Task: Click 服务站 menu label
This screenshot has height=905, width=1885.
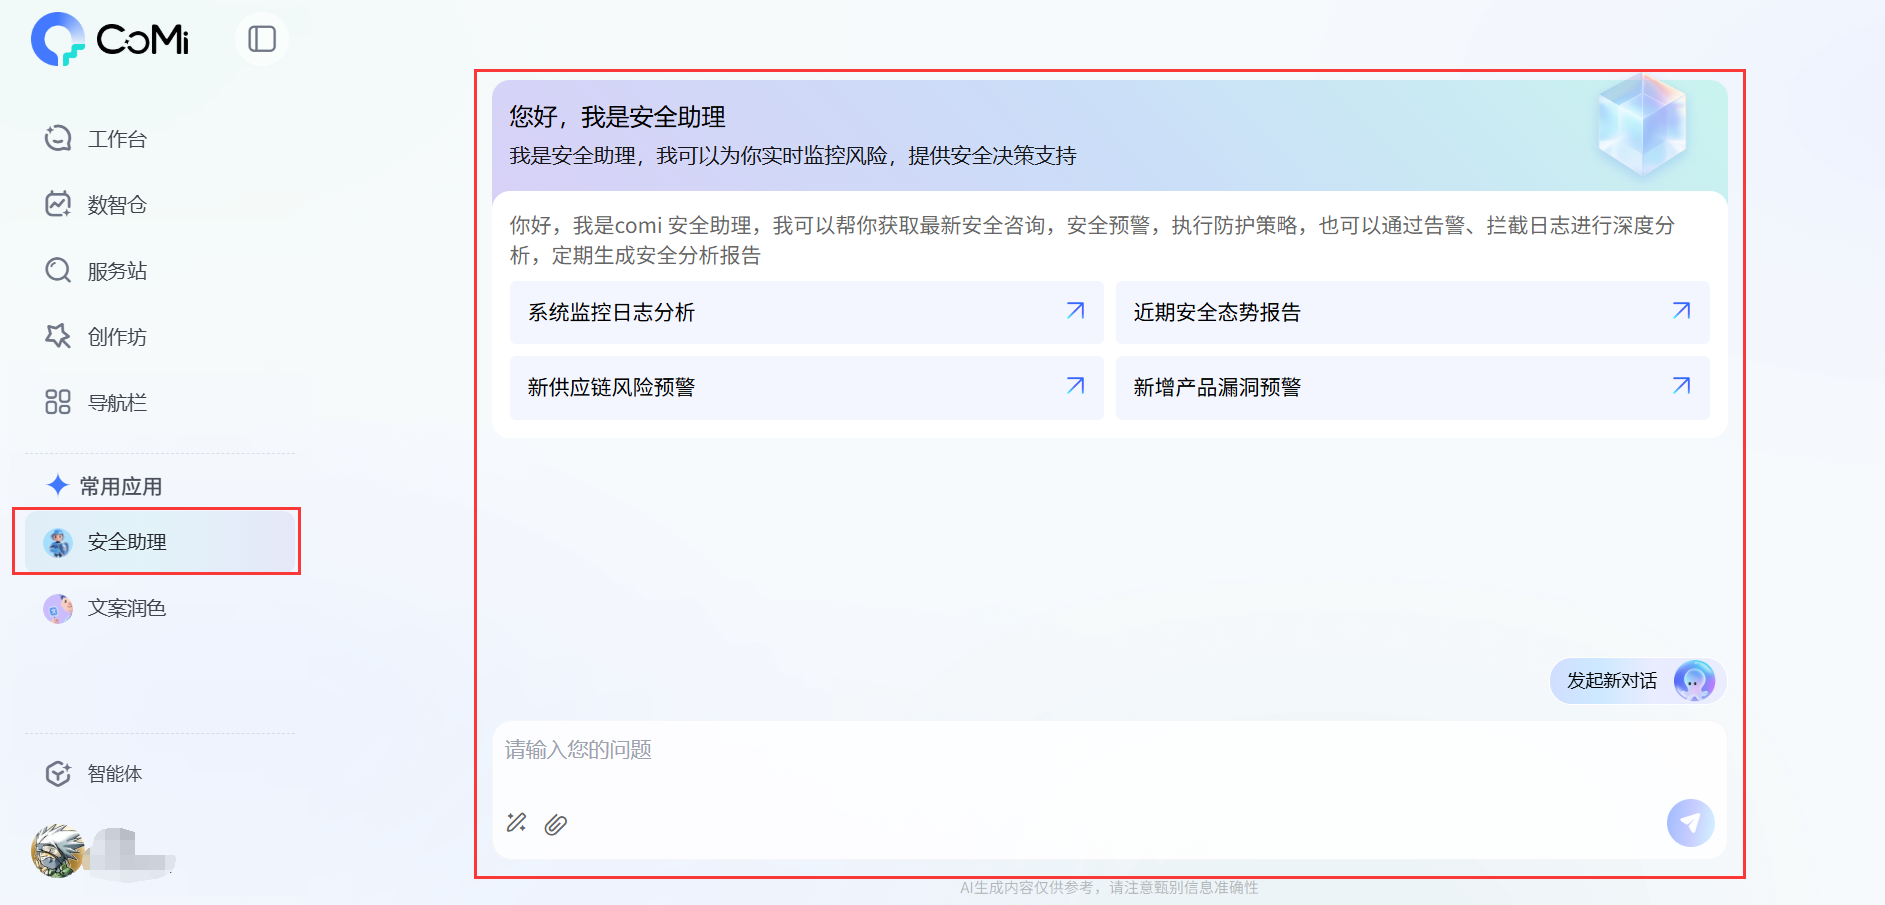Action: (x=117, y=271)
